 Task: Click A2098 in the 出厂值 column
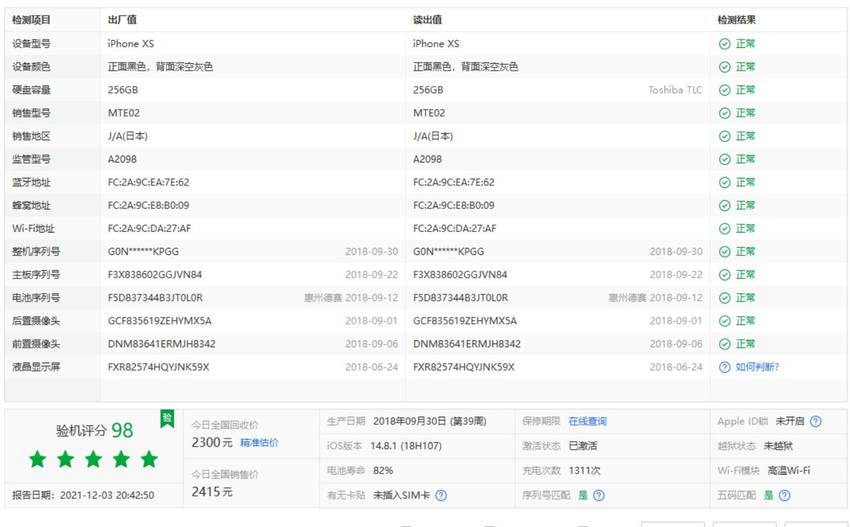(x=122, y=159)
